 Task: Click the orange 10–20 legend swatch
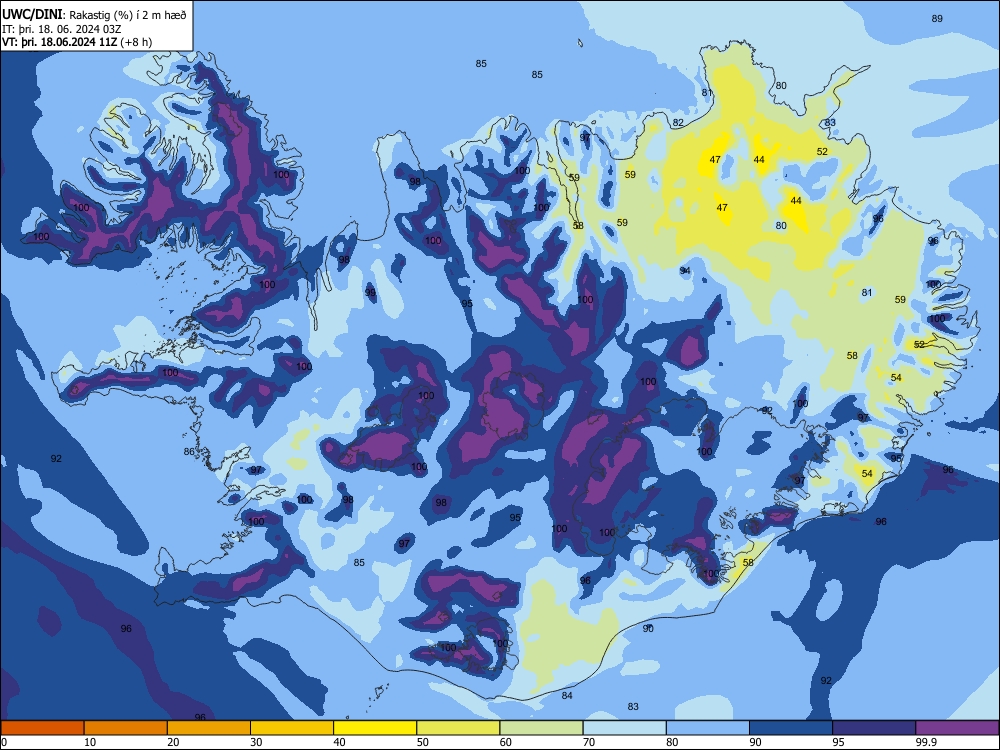[126, 728]
